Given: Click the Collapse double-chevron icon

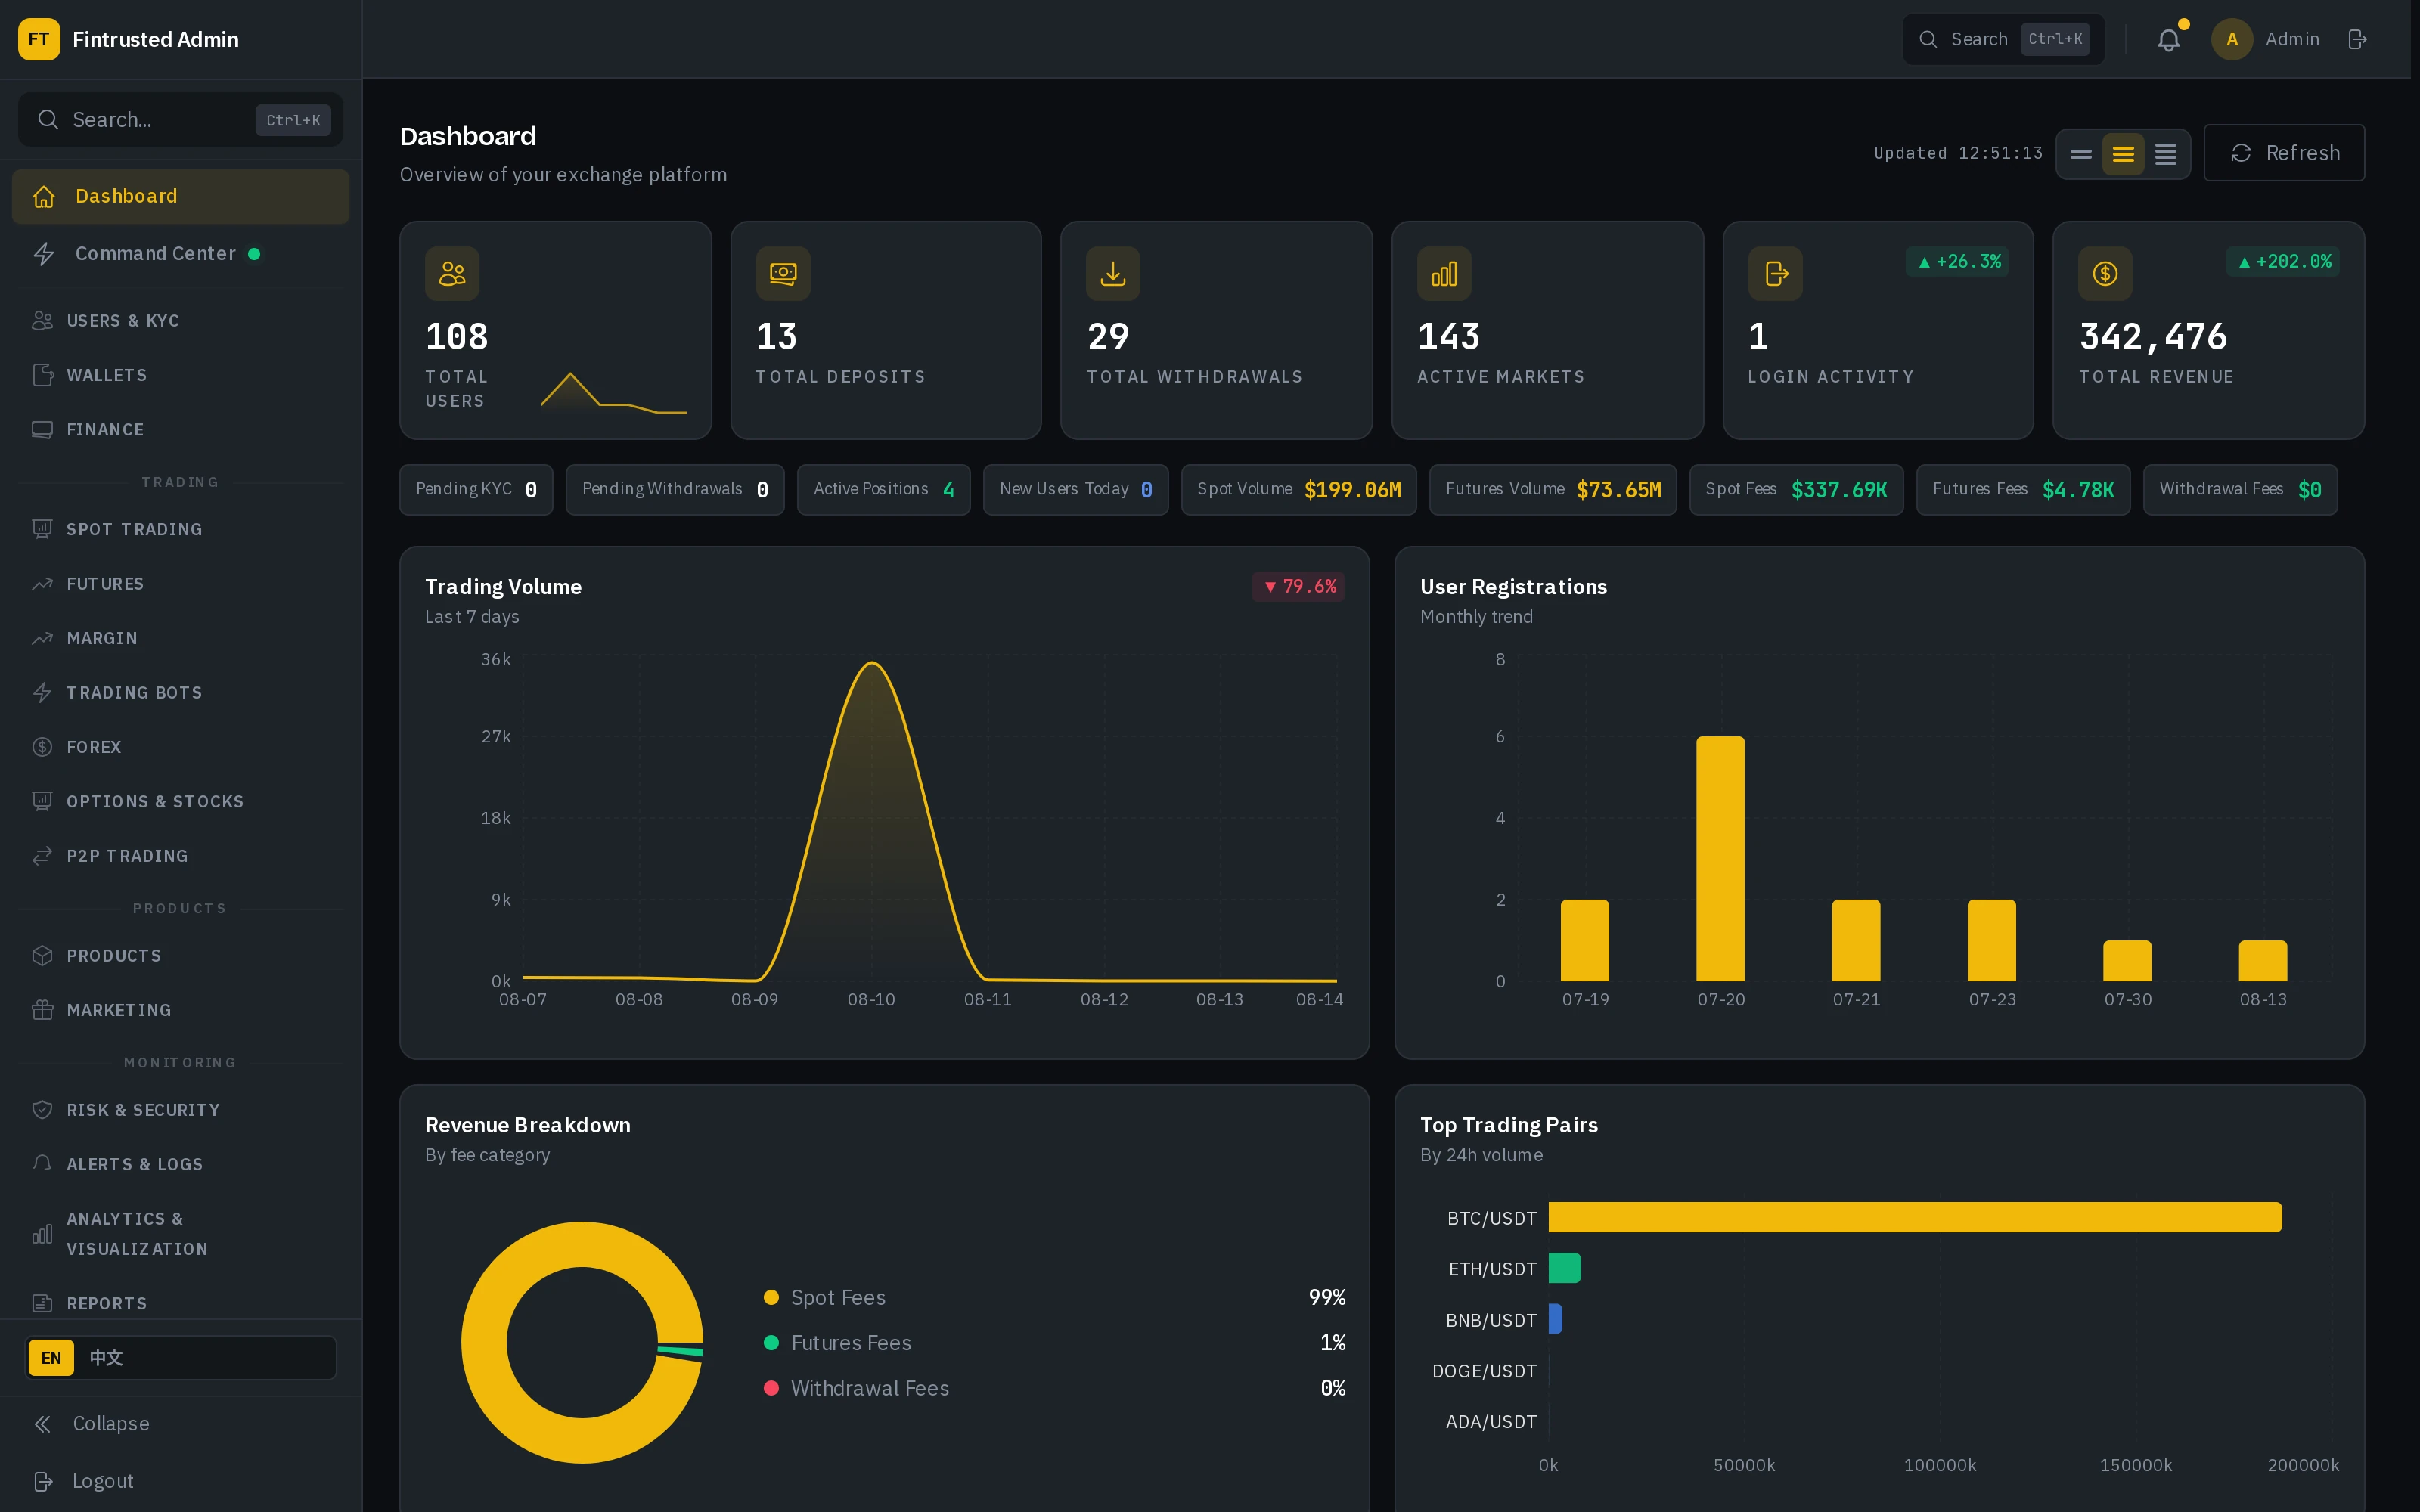Looking at the screenshot, I should (x=43, y=1424).
